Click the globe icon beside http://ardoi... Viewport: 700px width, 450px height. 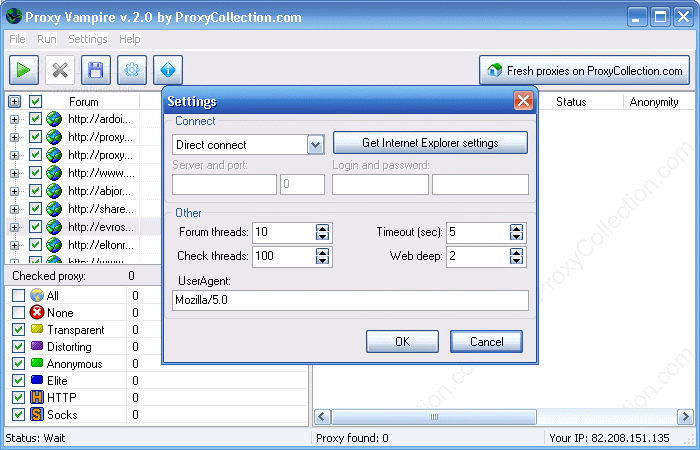point(54,119)
